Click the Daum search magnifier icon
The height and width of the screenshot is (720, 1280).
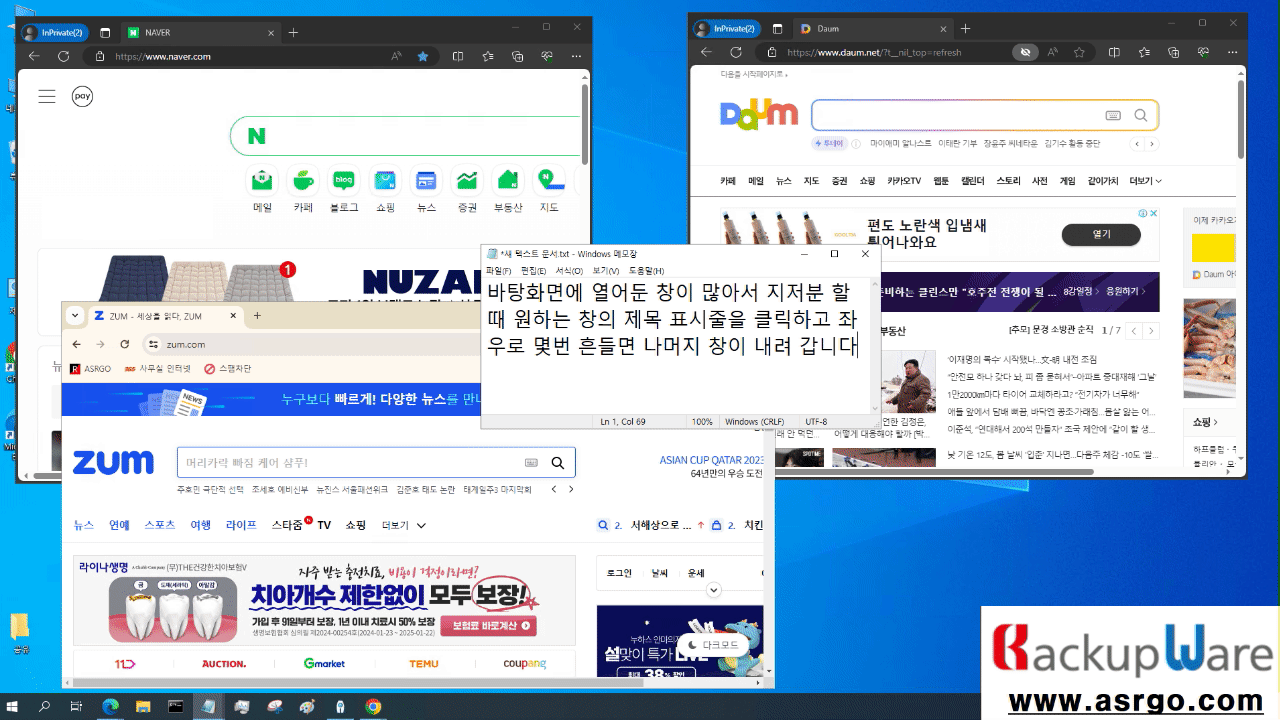point(1141,115)
